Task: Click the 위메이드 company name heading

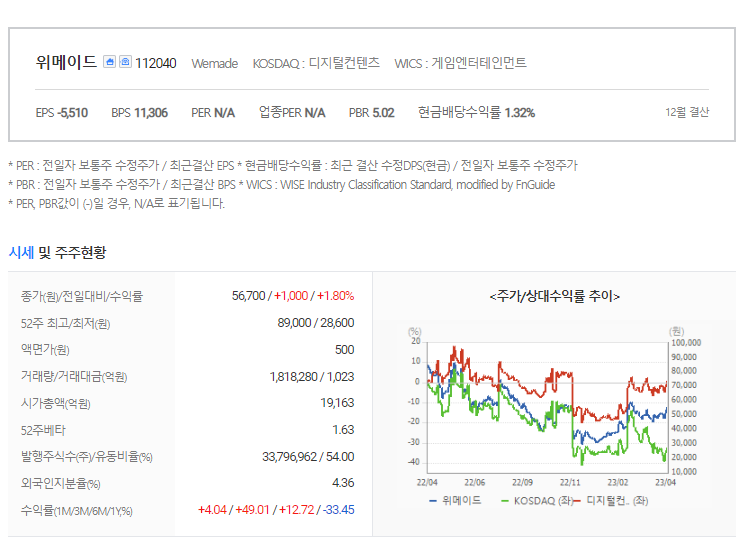Action: [66, 62]
